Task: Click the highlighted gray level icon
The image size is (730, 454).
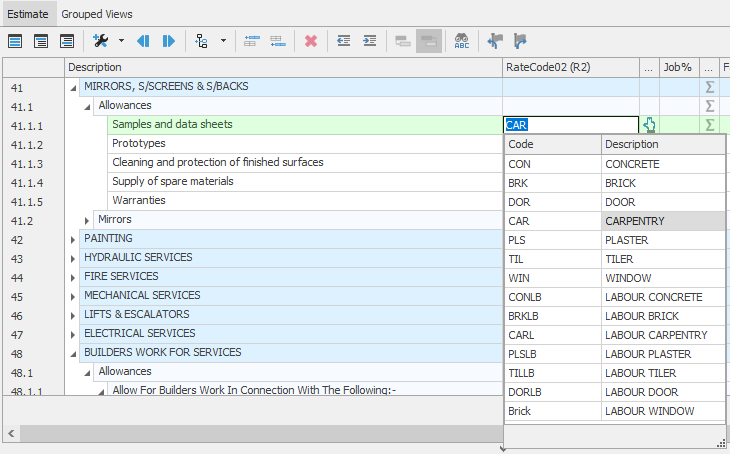Action: (429, 41)
